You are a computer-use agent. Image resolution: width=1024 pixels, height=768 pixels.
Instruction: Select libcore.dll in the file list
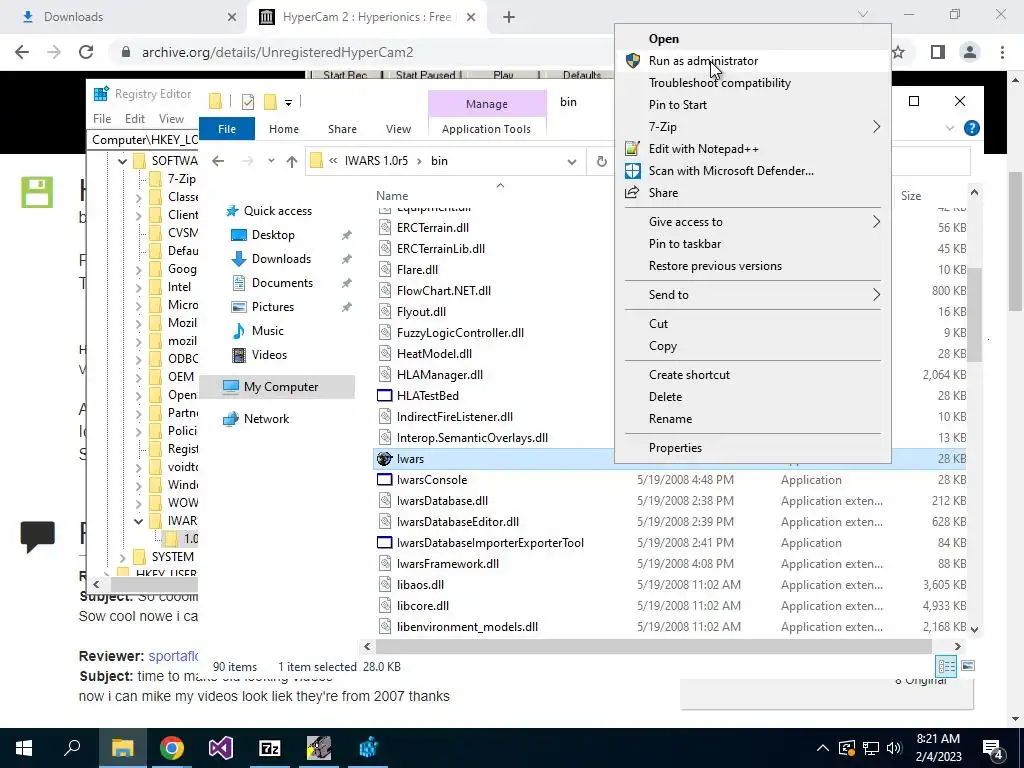[423, 606]
